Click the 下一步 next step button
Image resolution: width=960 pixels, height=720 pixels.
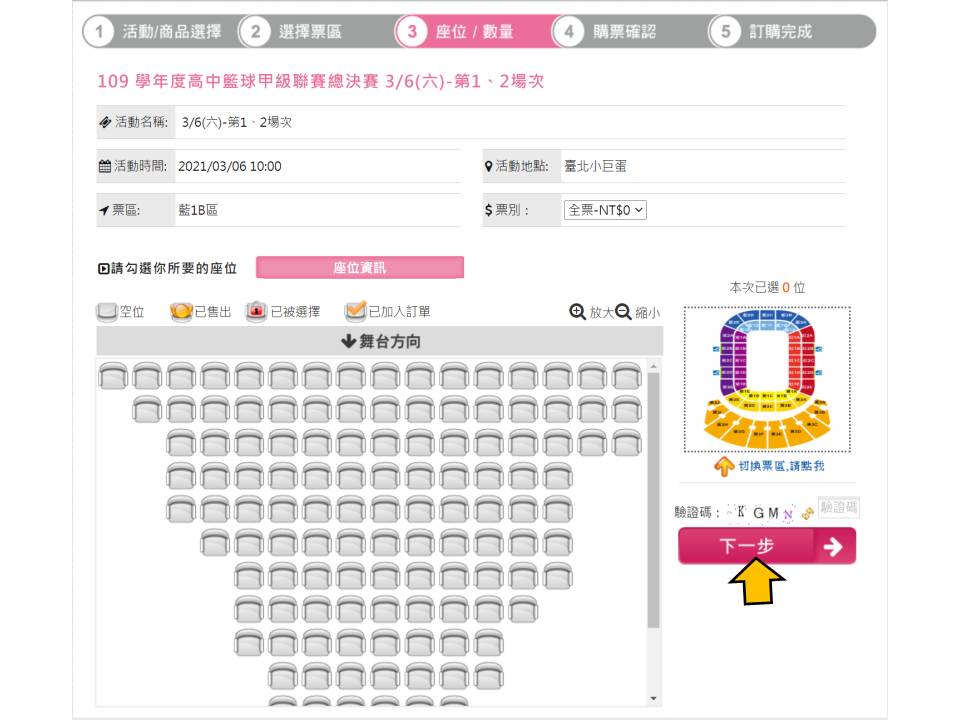pos(766,546)
